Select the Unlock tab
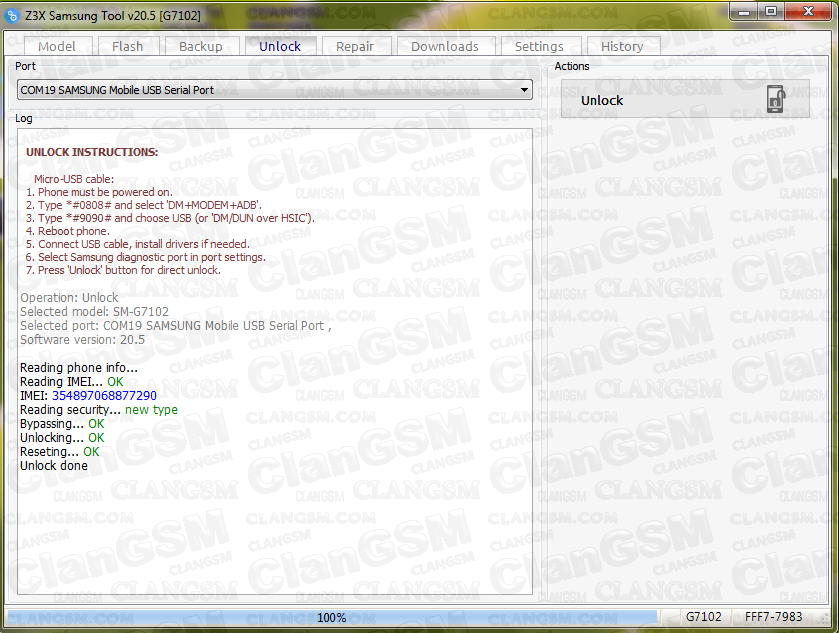 (x=280, y=46)
